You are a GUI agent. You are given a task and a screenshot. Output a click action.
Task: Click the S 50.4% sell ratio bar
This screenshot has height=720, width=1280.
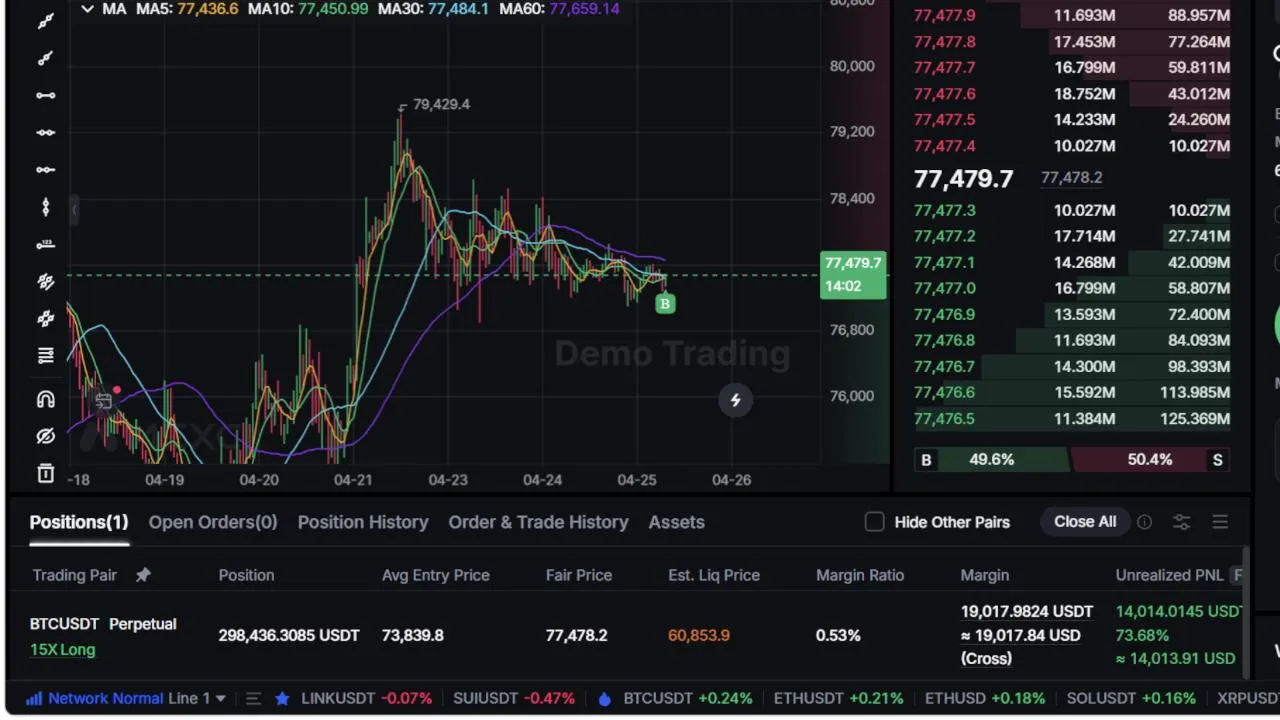[1152, 460]
